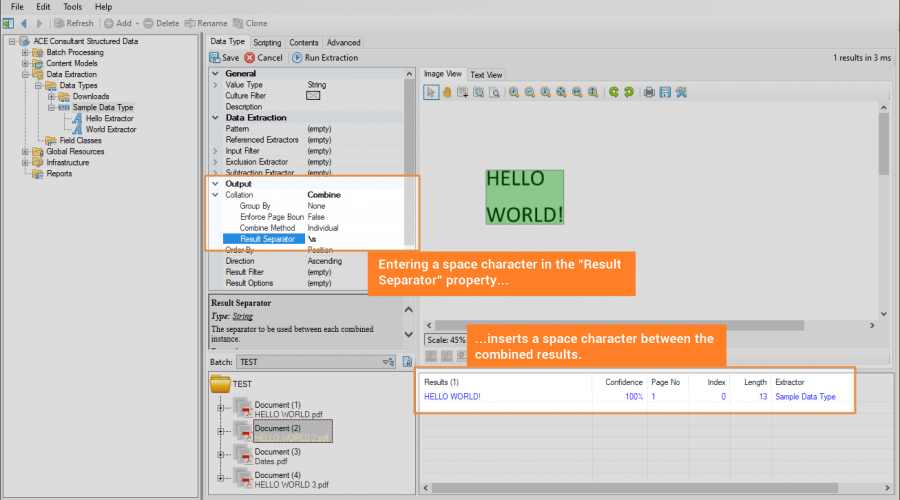Select the pointer arrow tool in Image View

point(431,92)
